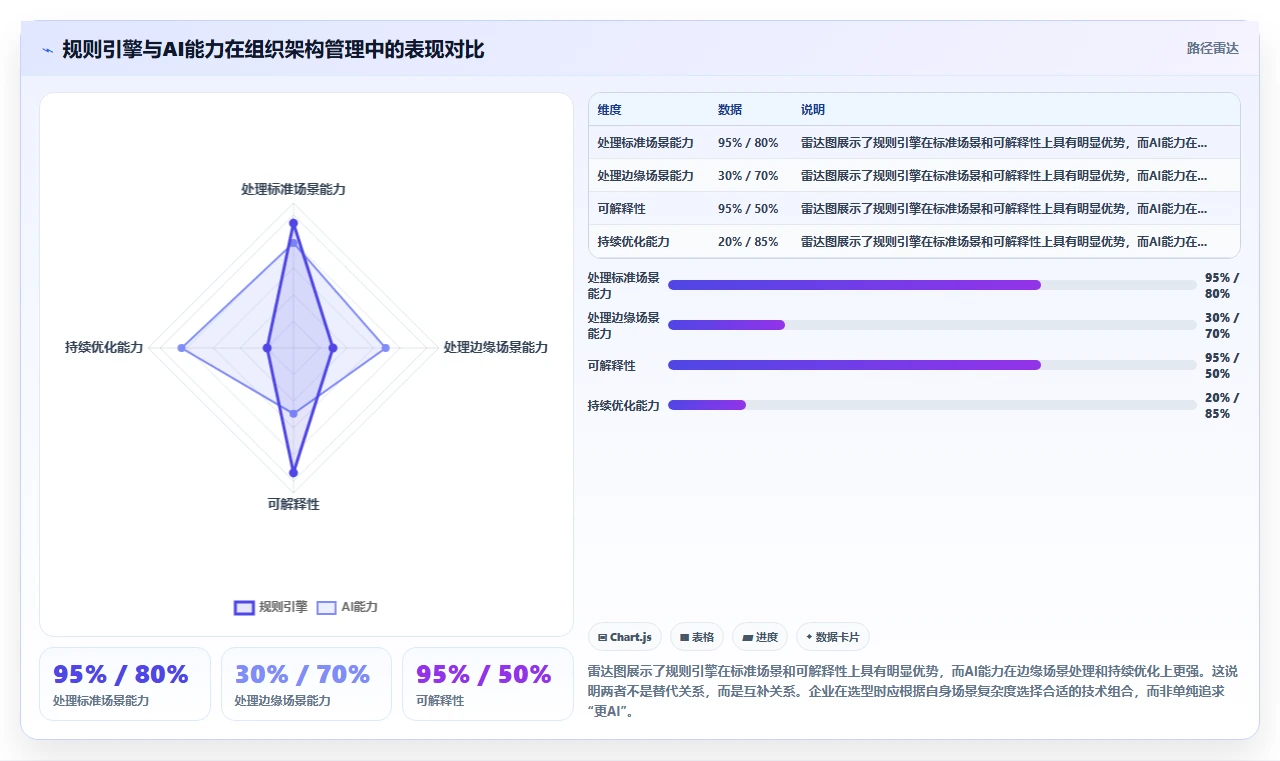This screenshot has height=761, width=1280.
Task: Click the AI能力 point on 持续优化能力 axis
Action: click(181, 347)
